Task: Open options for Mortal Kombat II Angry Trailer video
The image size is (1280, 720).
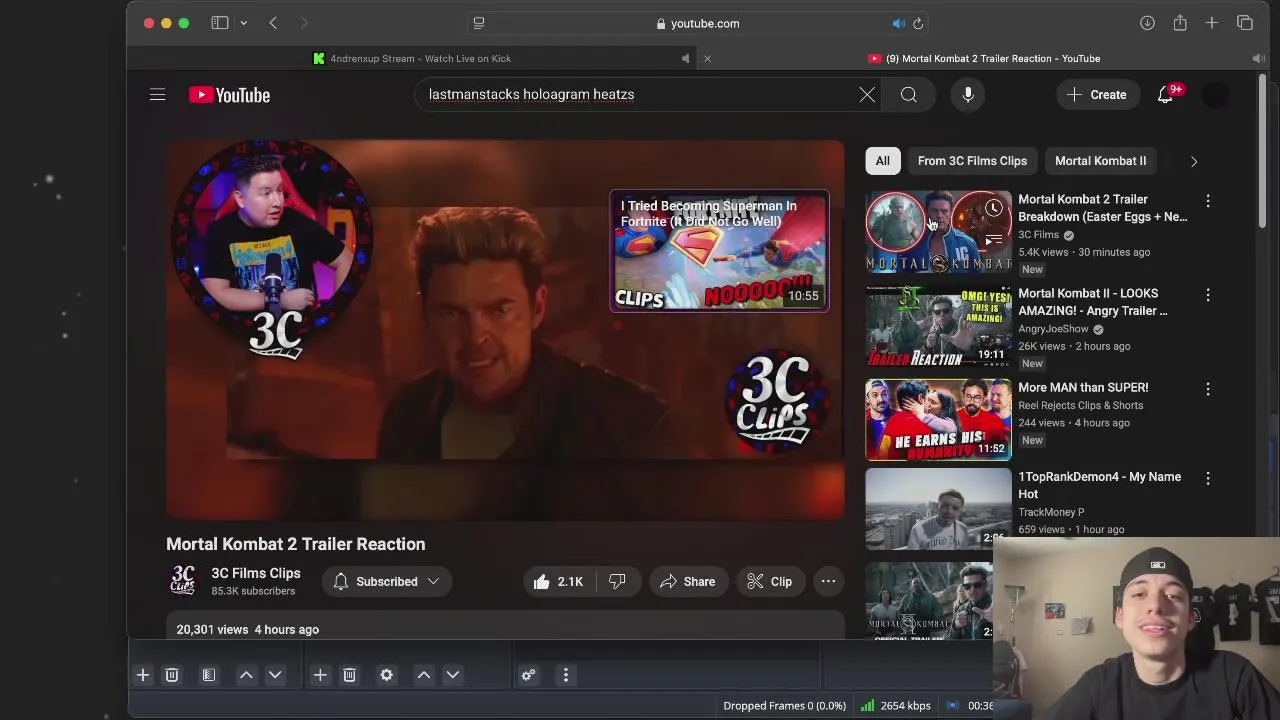Action: point(1208,295)
